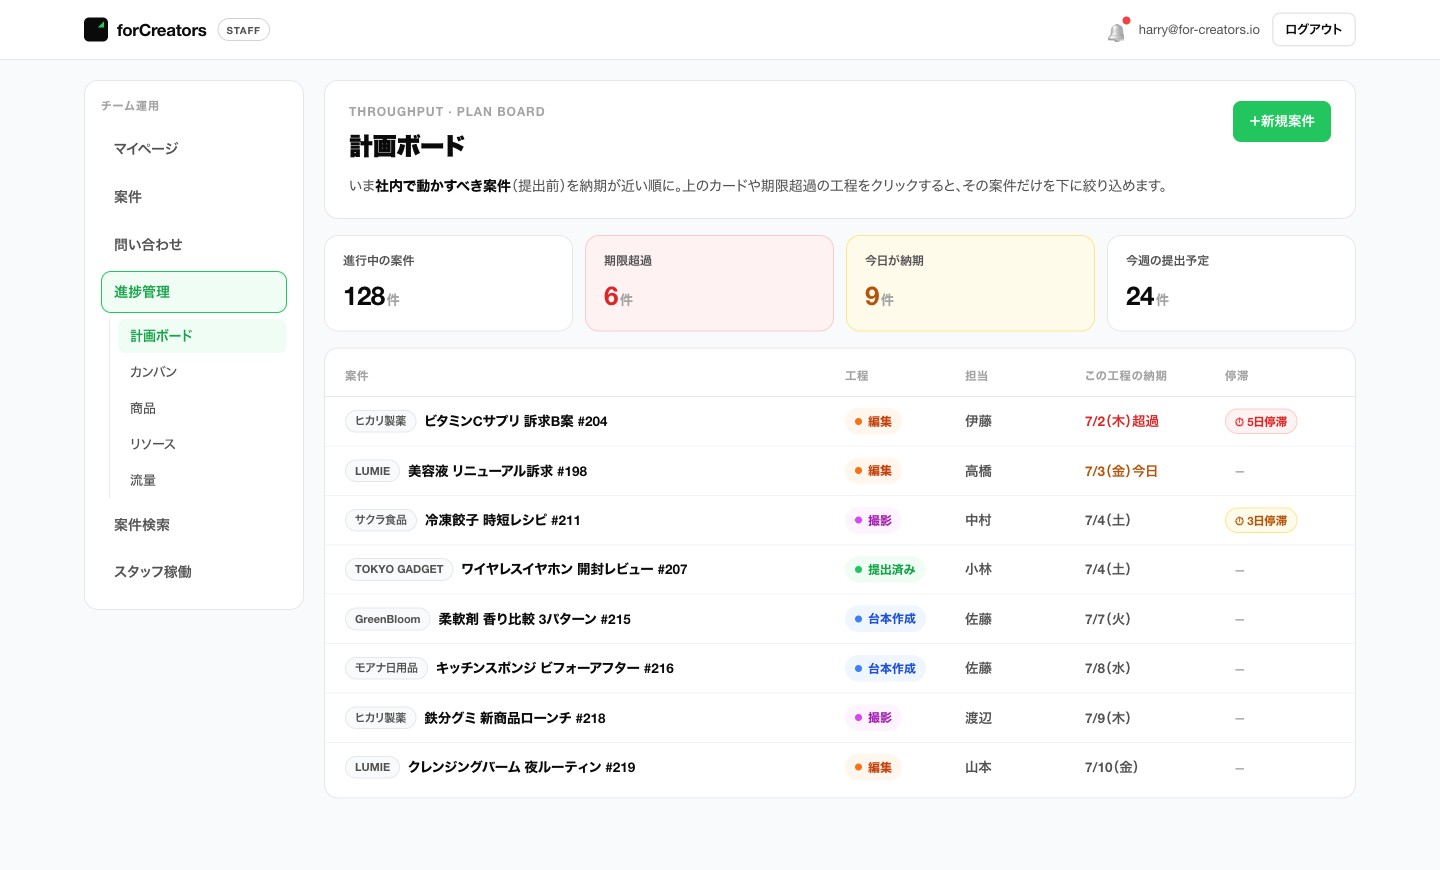The height and width of the screenshot is (870, 1440).
Task: Open マイページ in sidebar
Action: coord(194,148)
